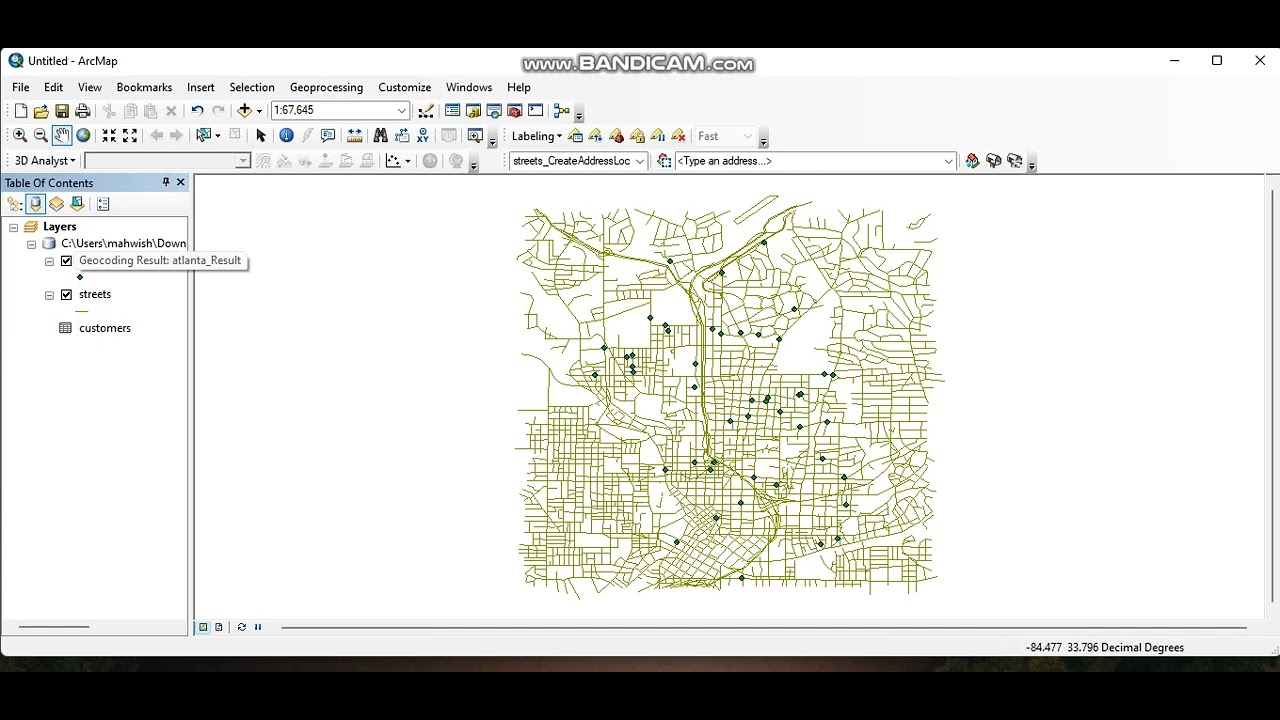The height and width of the screenshot is (720, 1280).
Task: Click the 3D Analyst toolbar button
Action: pos(45,161)
